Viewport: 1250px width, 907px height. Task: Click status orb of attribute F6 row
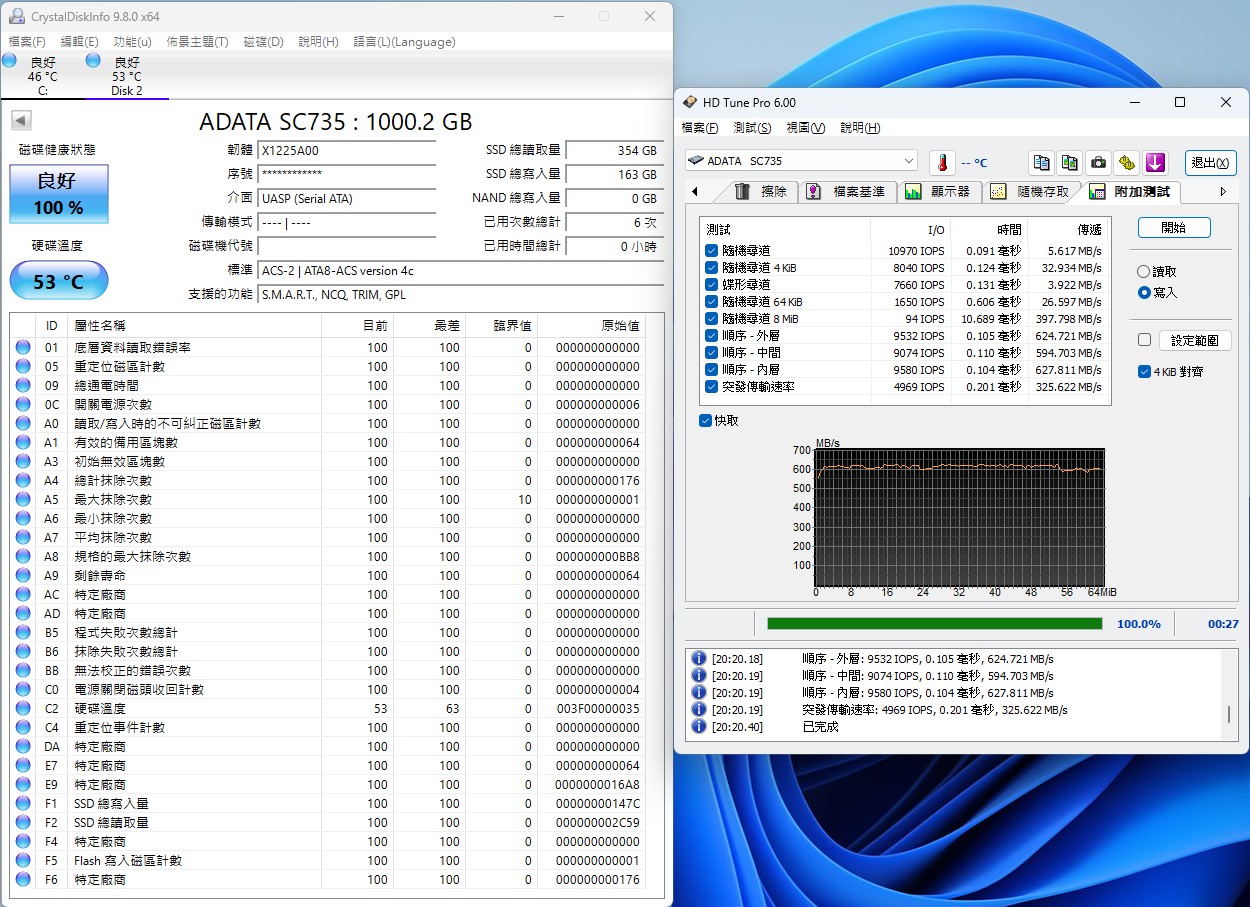(23, 880)
